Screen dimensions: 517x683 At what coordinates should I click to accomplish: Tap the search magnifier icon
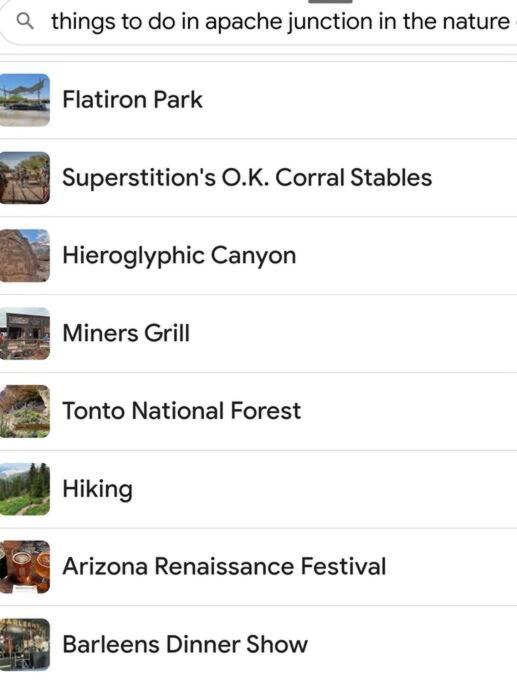pos(25,21)
